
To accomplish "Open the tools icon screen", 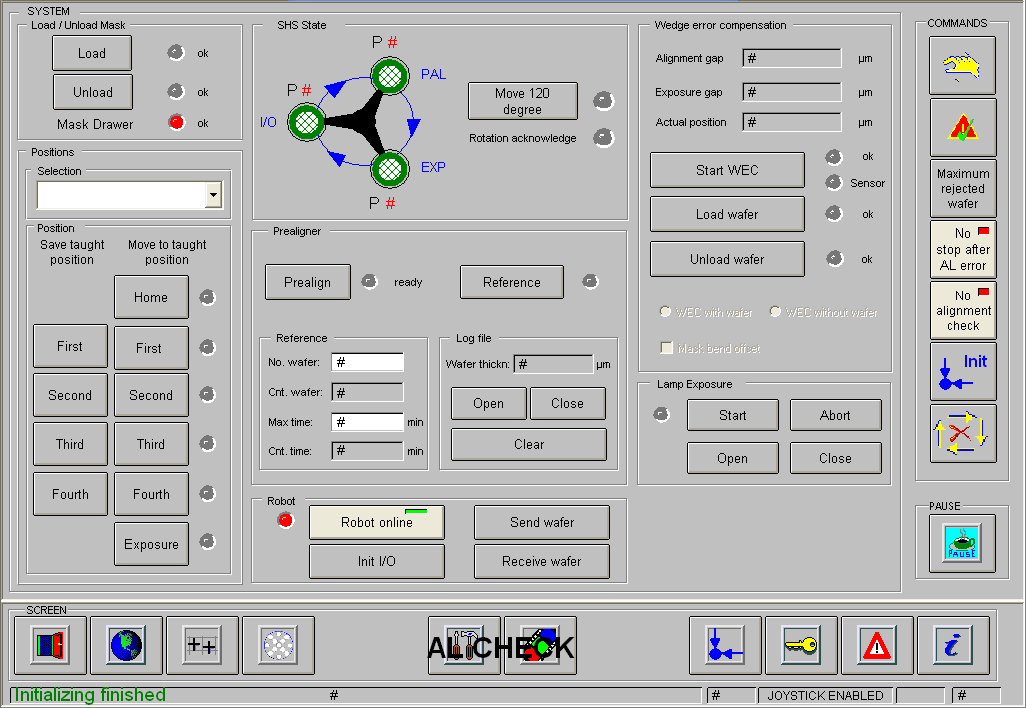I will pyautogui.click(x=464, y=645).
